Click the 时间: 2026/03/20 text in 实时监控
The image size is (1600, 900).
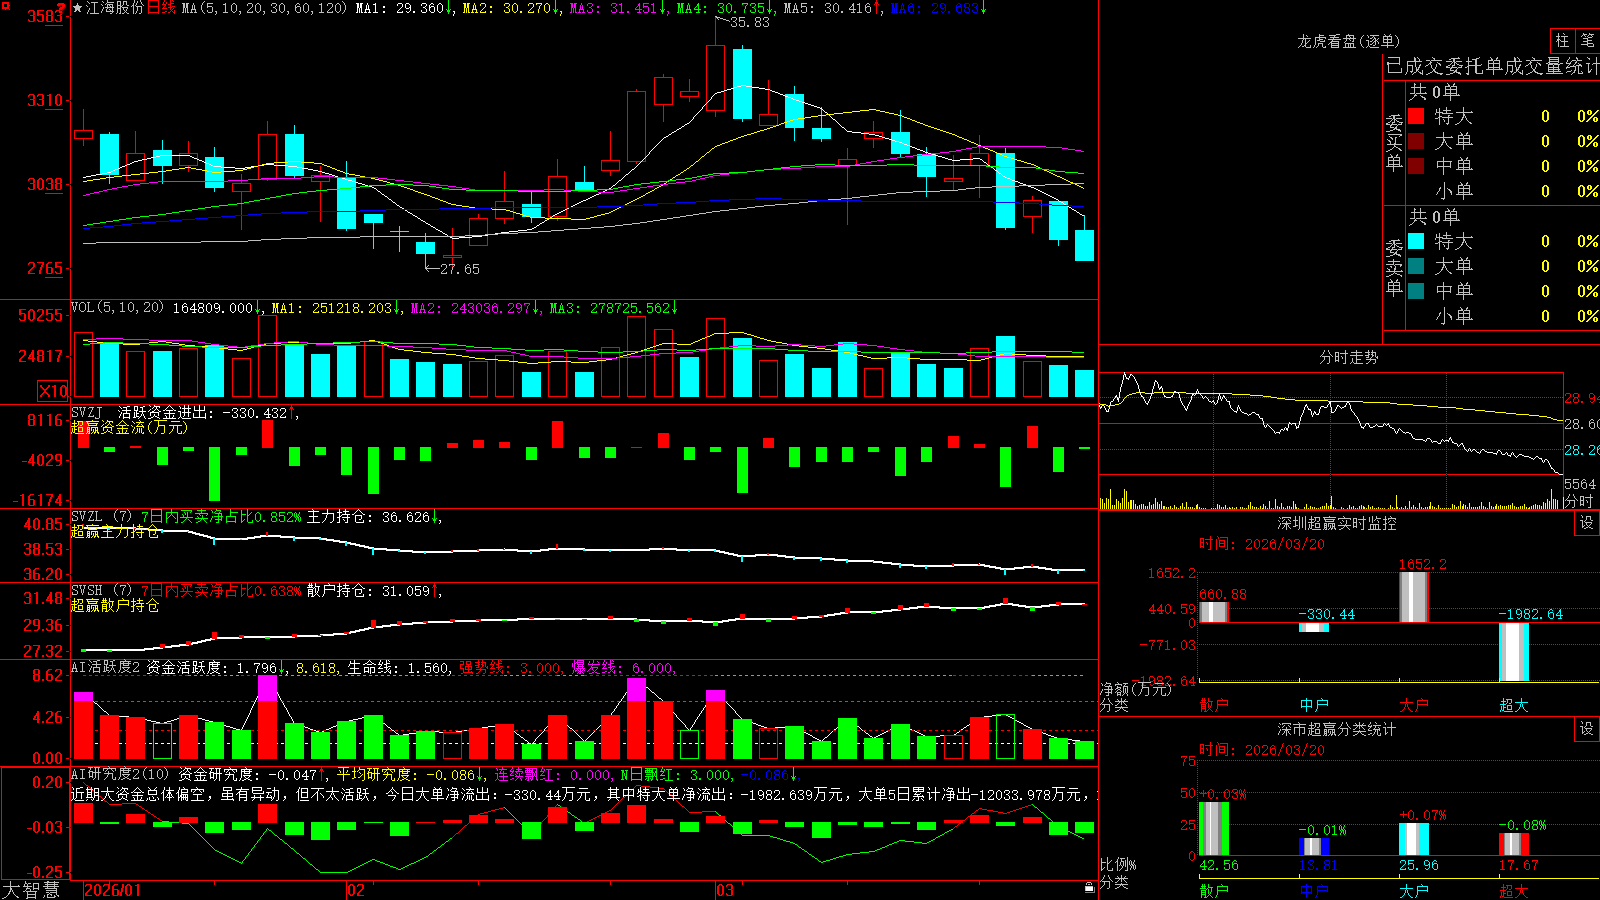point(1262,544)
